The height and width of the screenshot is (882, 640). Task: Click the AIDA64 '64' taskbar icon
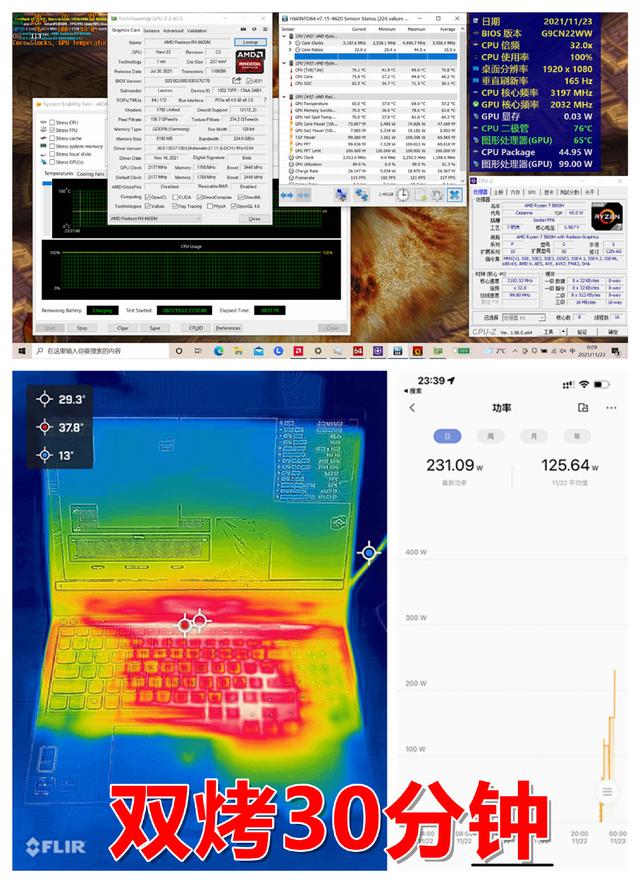[358, 351]
